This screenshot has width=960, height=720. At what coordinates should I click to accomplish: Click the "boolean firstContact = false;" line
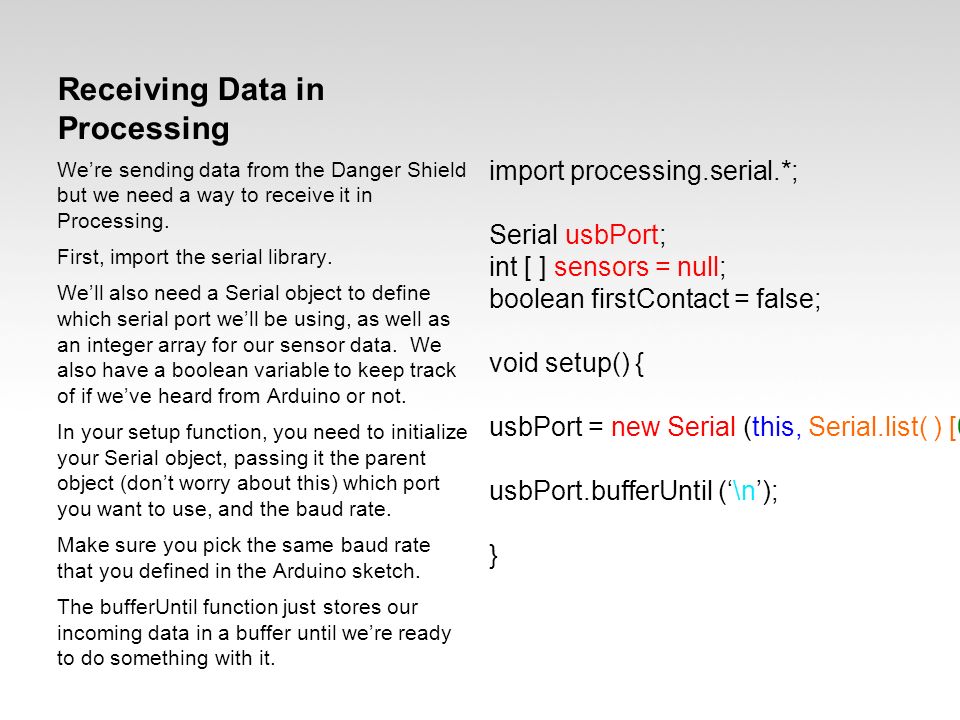[x=654, y=299]
